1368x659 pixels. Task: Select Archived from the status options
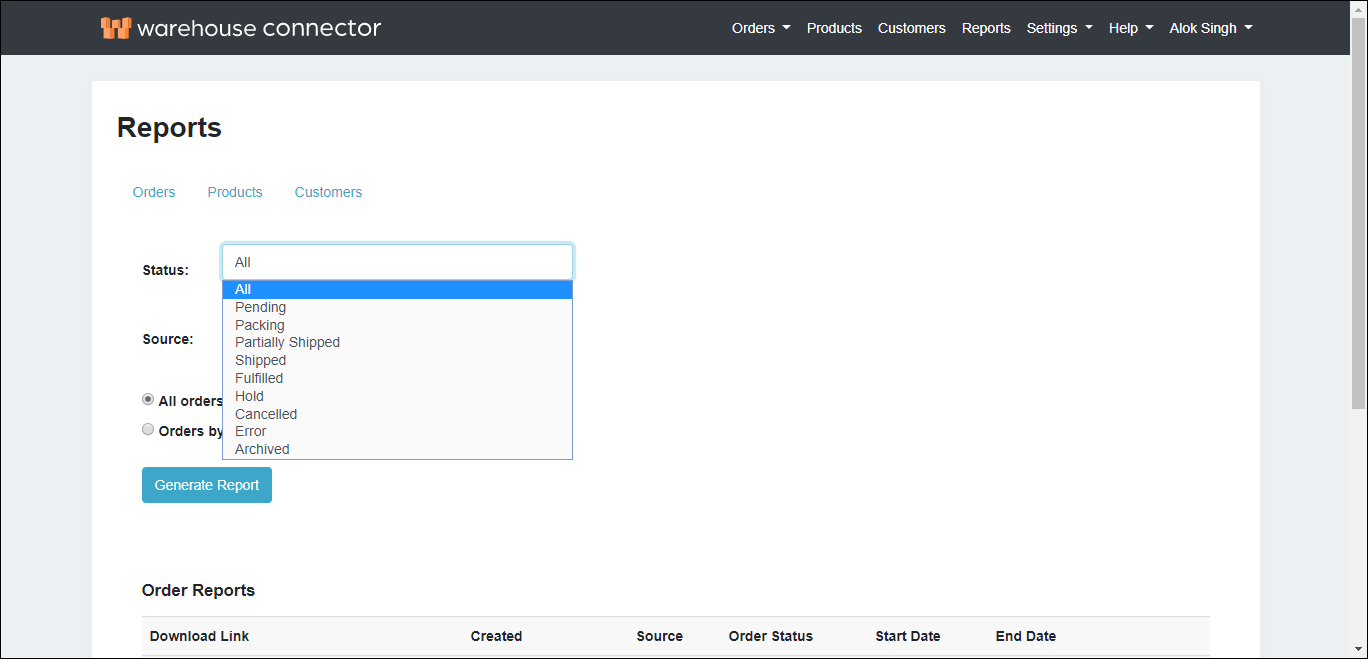[x=262, y=449]
